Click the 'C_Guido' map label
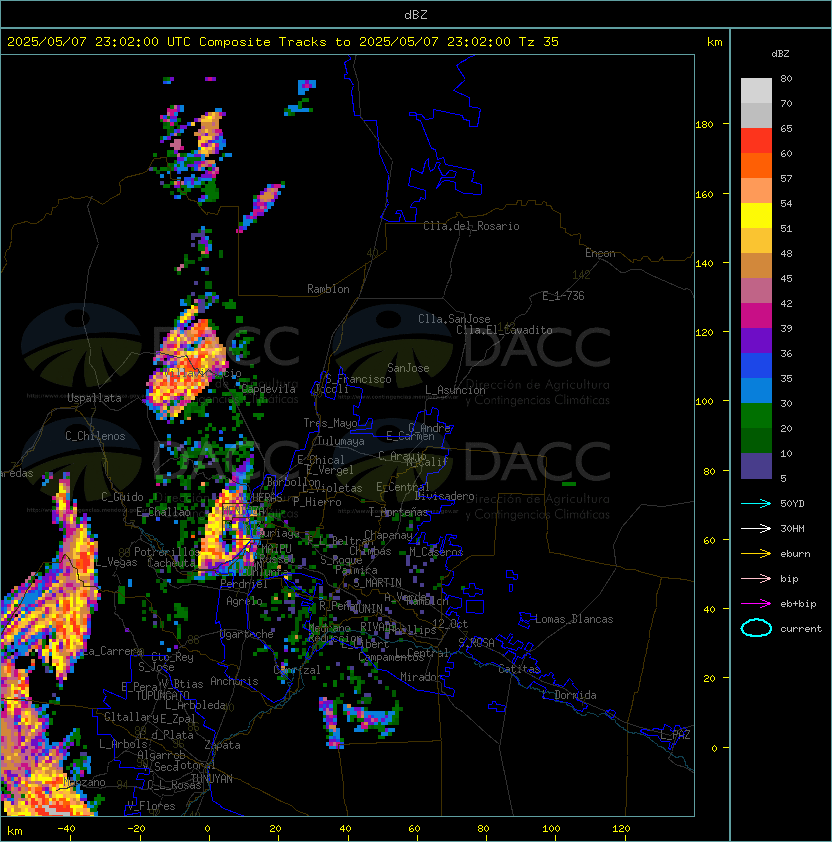The width and height of the screenshot is (832, 842). (x=122, y=497)
